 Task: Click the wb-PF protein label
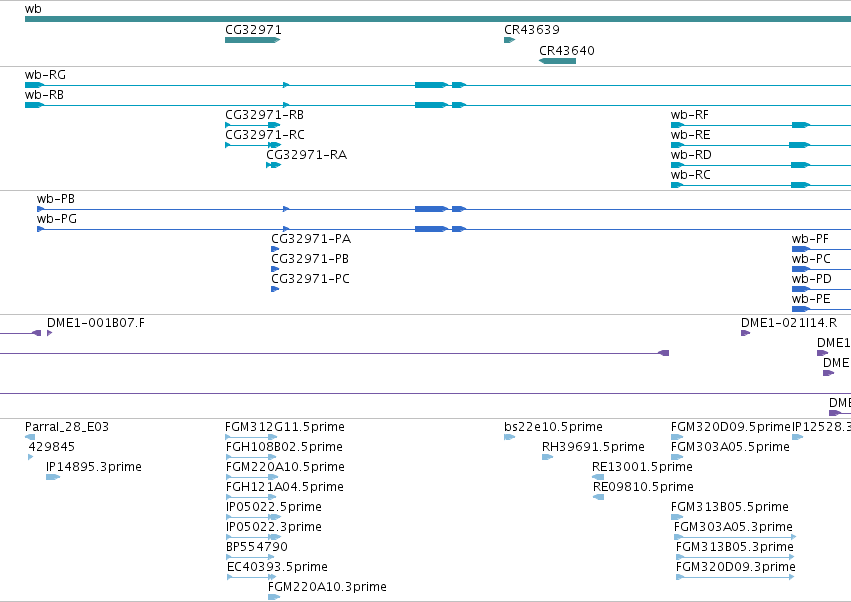810,239
